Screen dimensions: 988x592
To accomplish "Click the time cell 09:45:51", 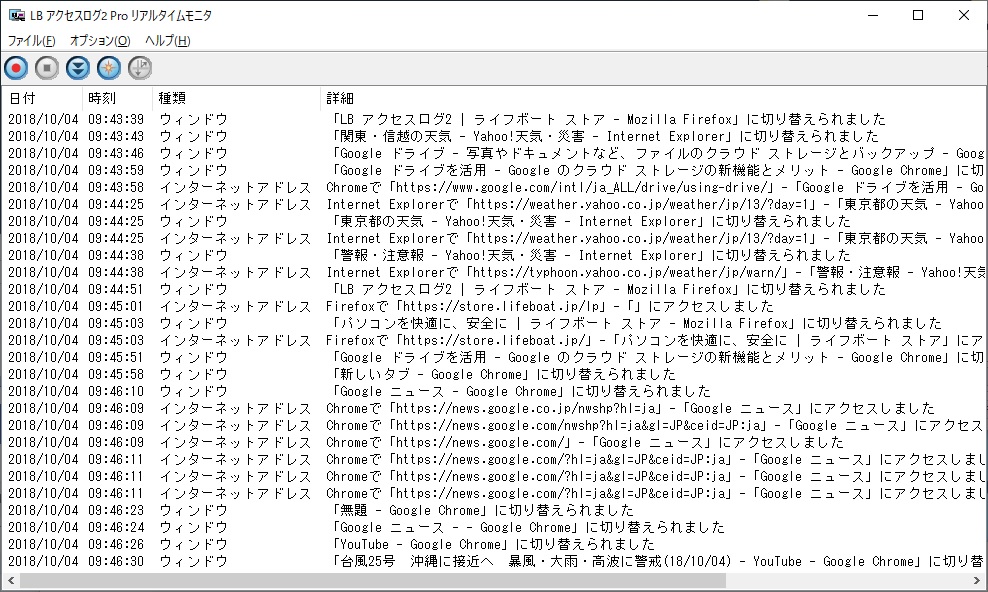I will (x=116, y=357).
